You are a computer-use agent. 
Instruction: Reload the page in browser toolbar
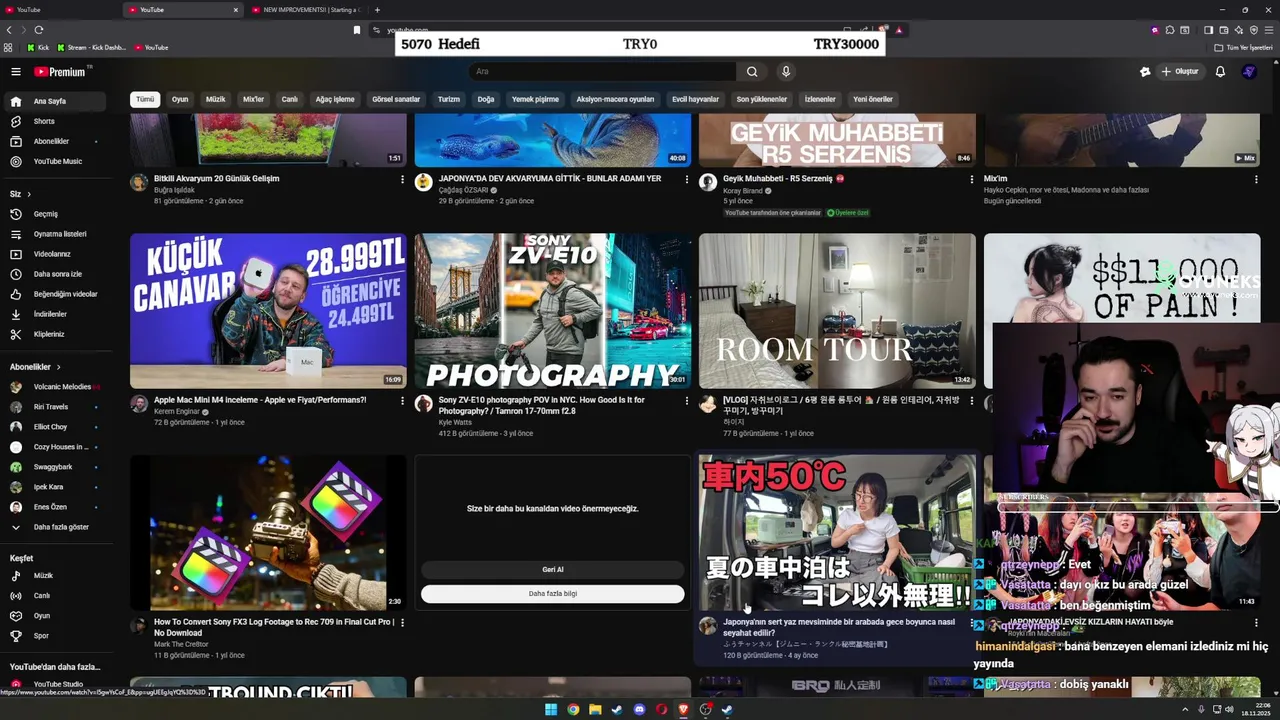(39, 30)
